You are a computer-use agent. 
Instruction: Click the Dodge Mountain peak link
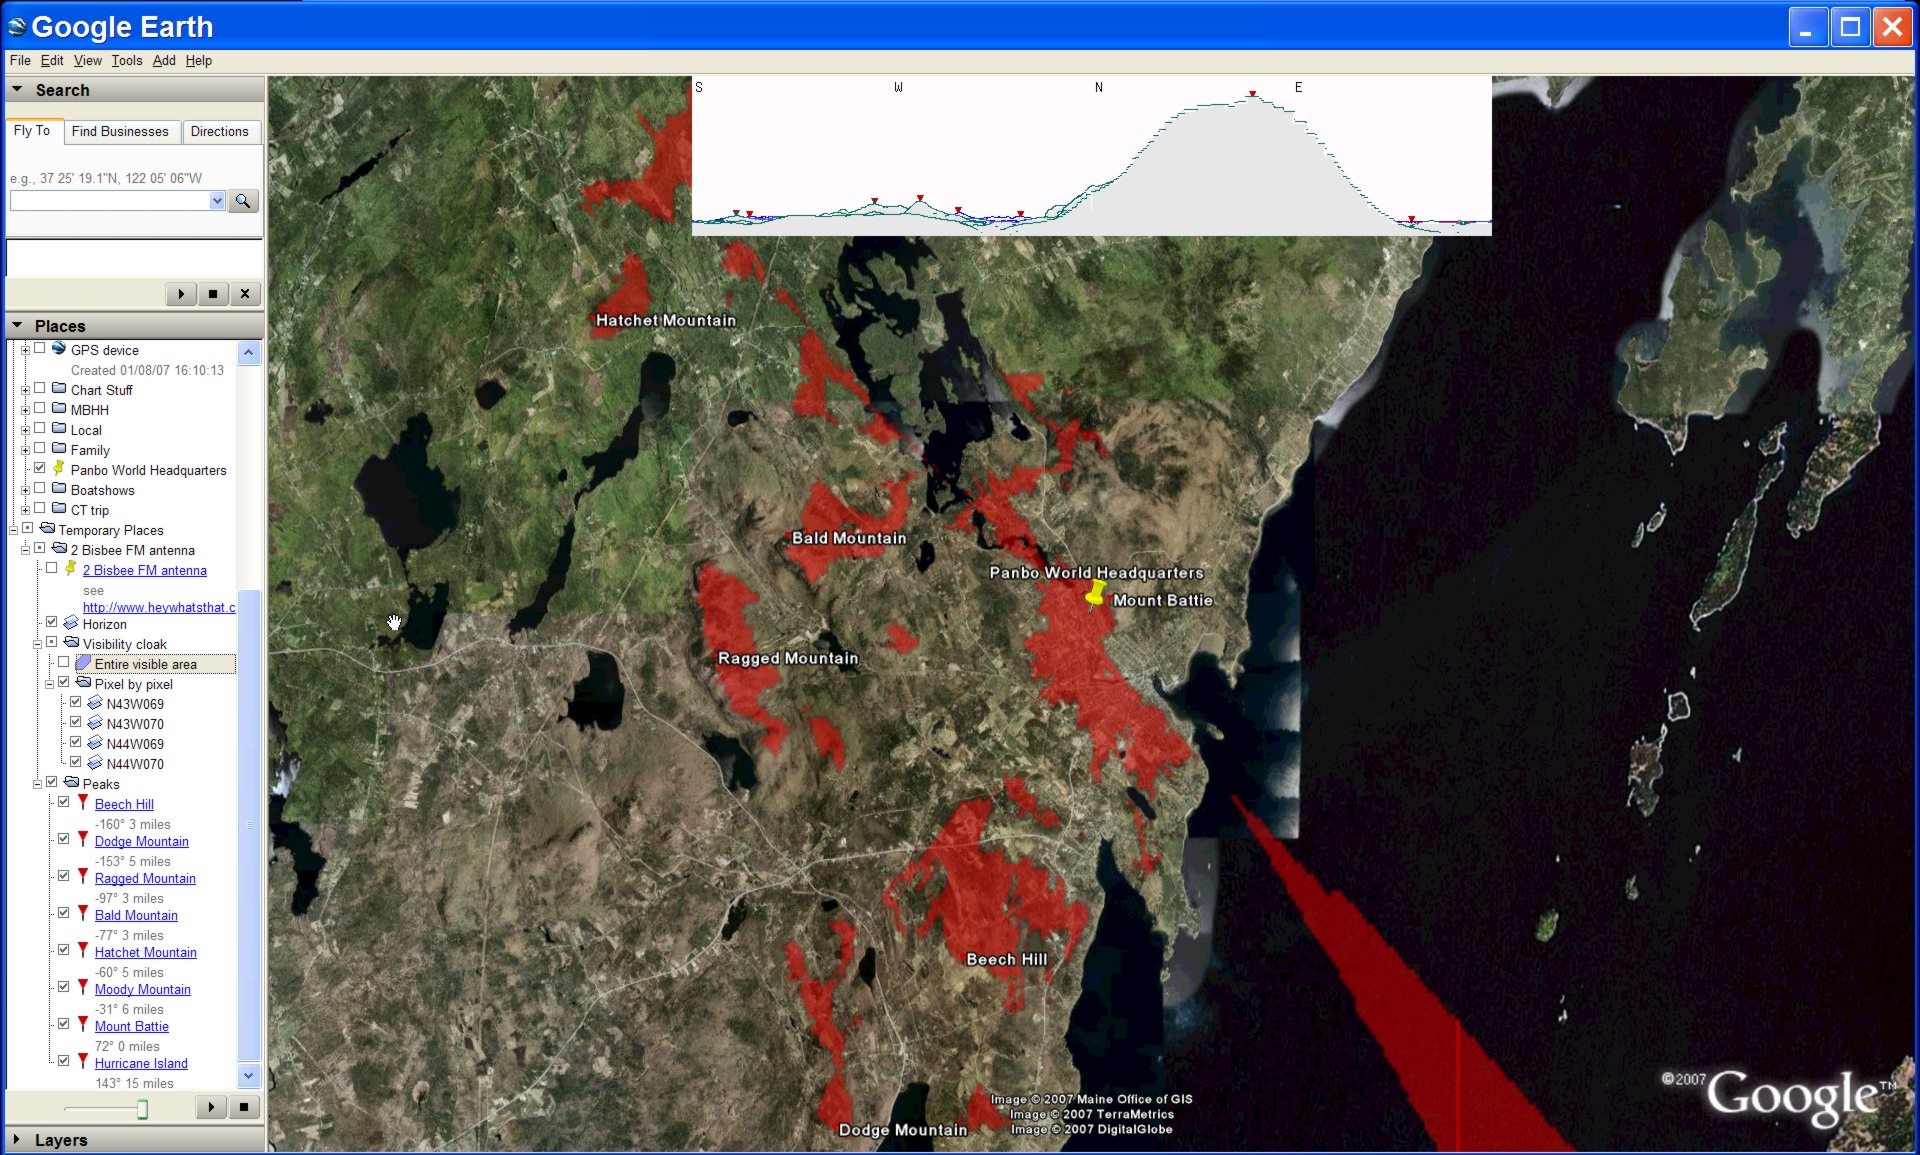[142, 841]
